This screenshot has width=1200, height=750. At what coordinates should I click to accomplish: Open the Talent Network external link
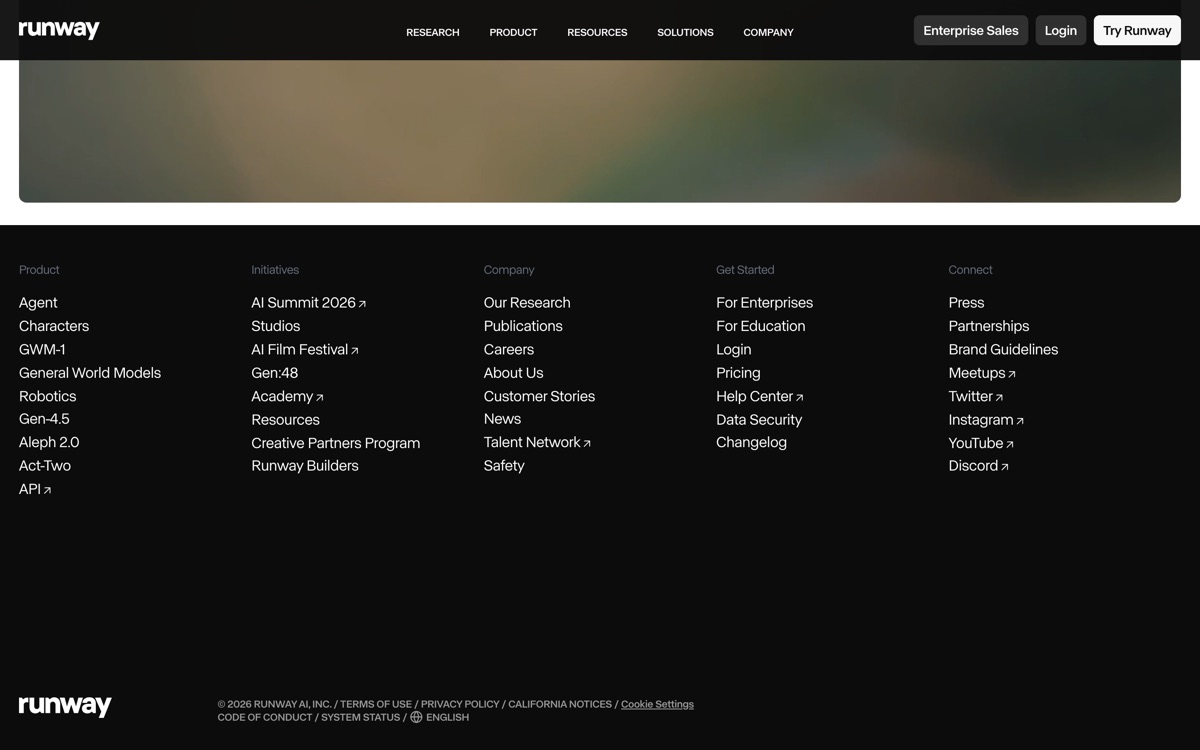point(537,442)
